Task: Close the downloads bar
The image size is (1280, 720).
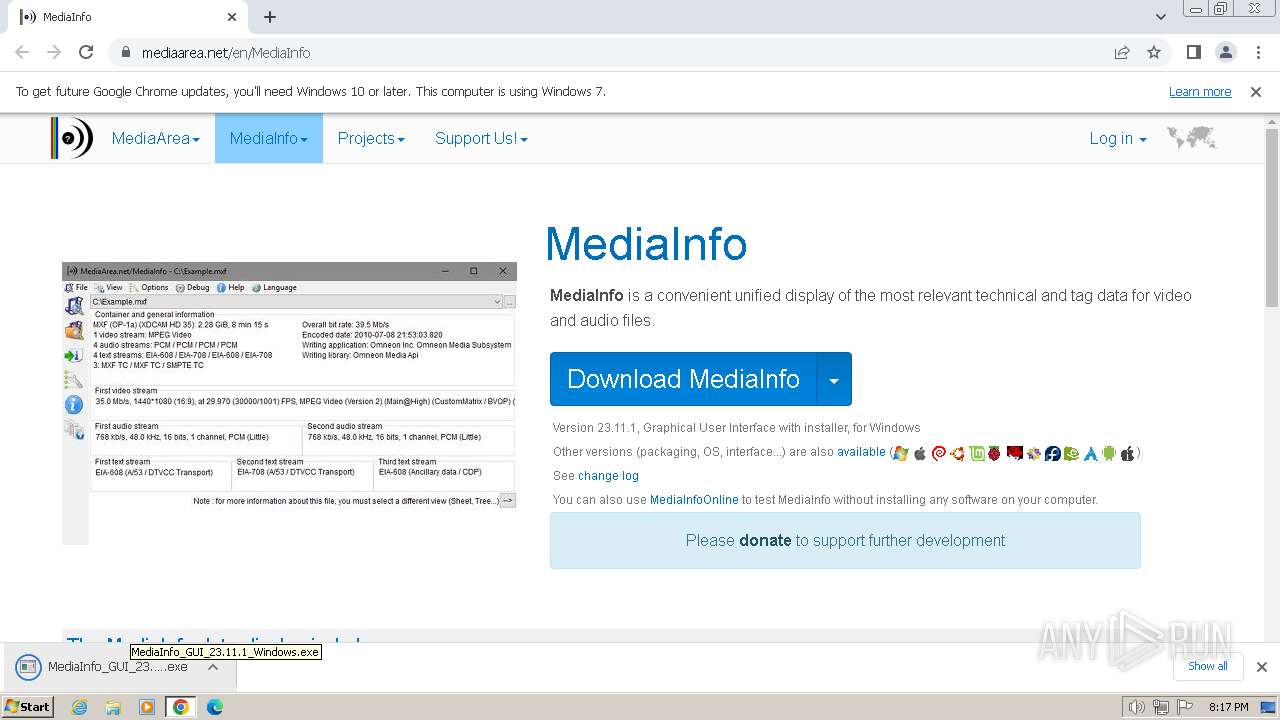Action: pyautogui.click(x=1262, y=667)
